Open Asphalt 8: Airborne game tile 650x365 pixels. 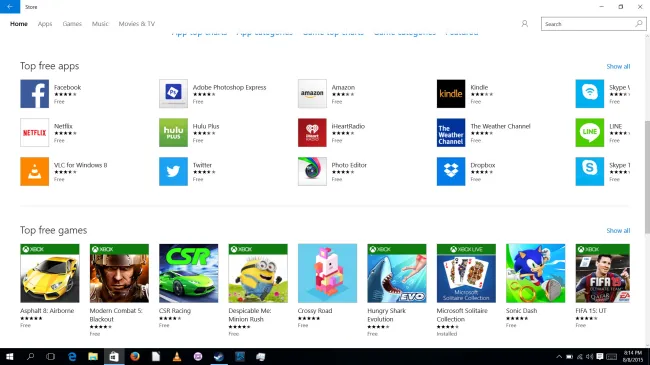50,273
